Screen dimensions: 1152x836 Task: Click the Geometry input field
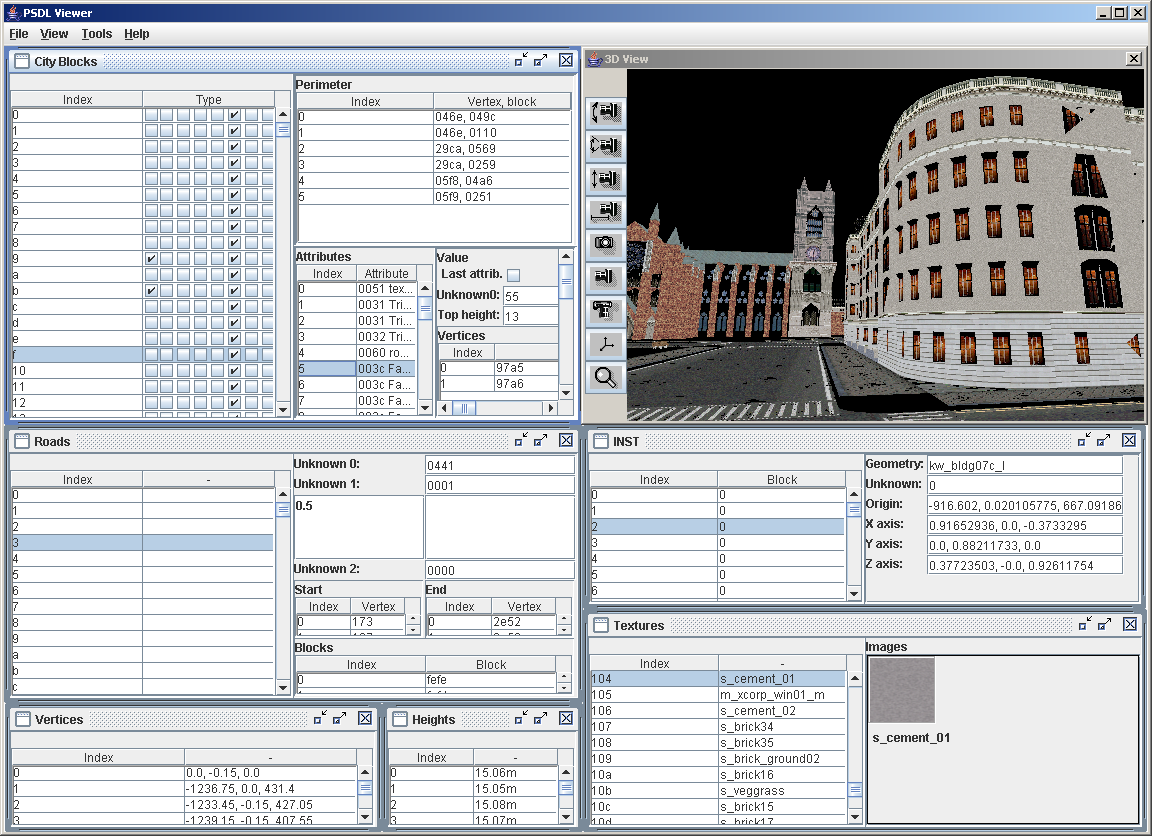(x=1024, y=465)
